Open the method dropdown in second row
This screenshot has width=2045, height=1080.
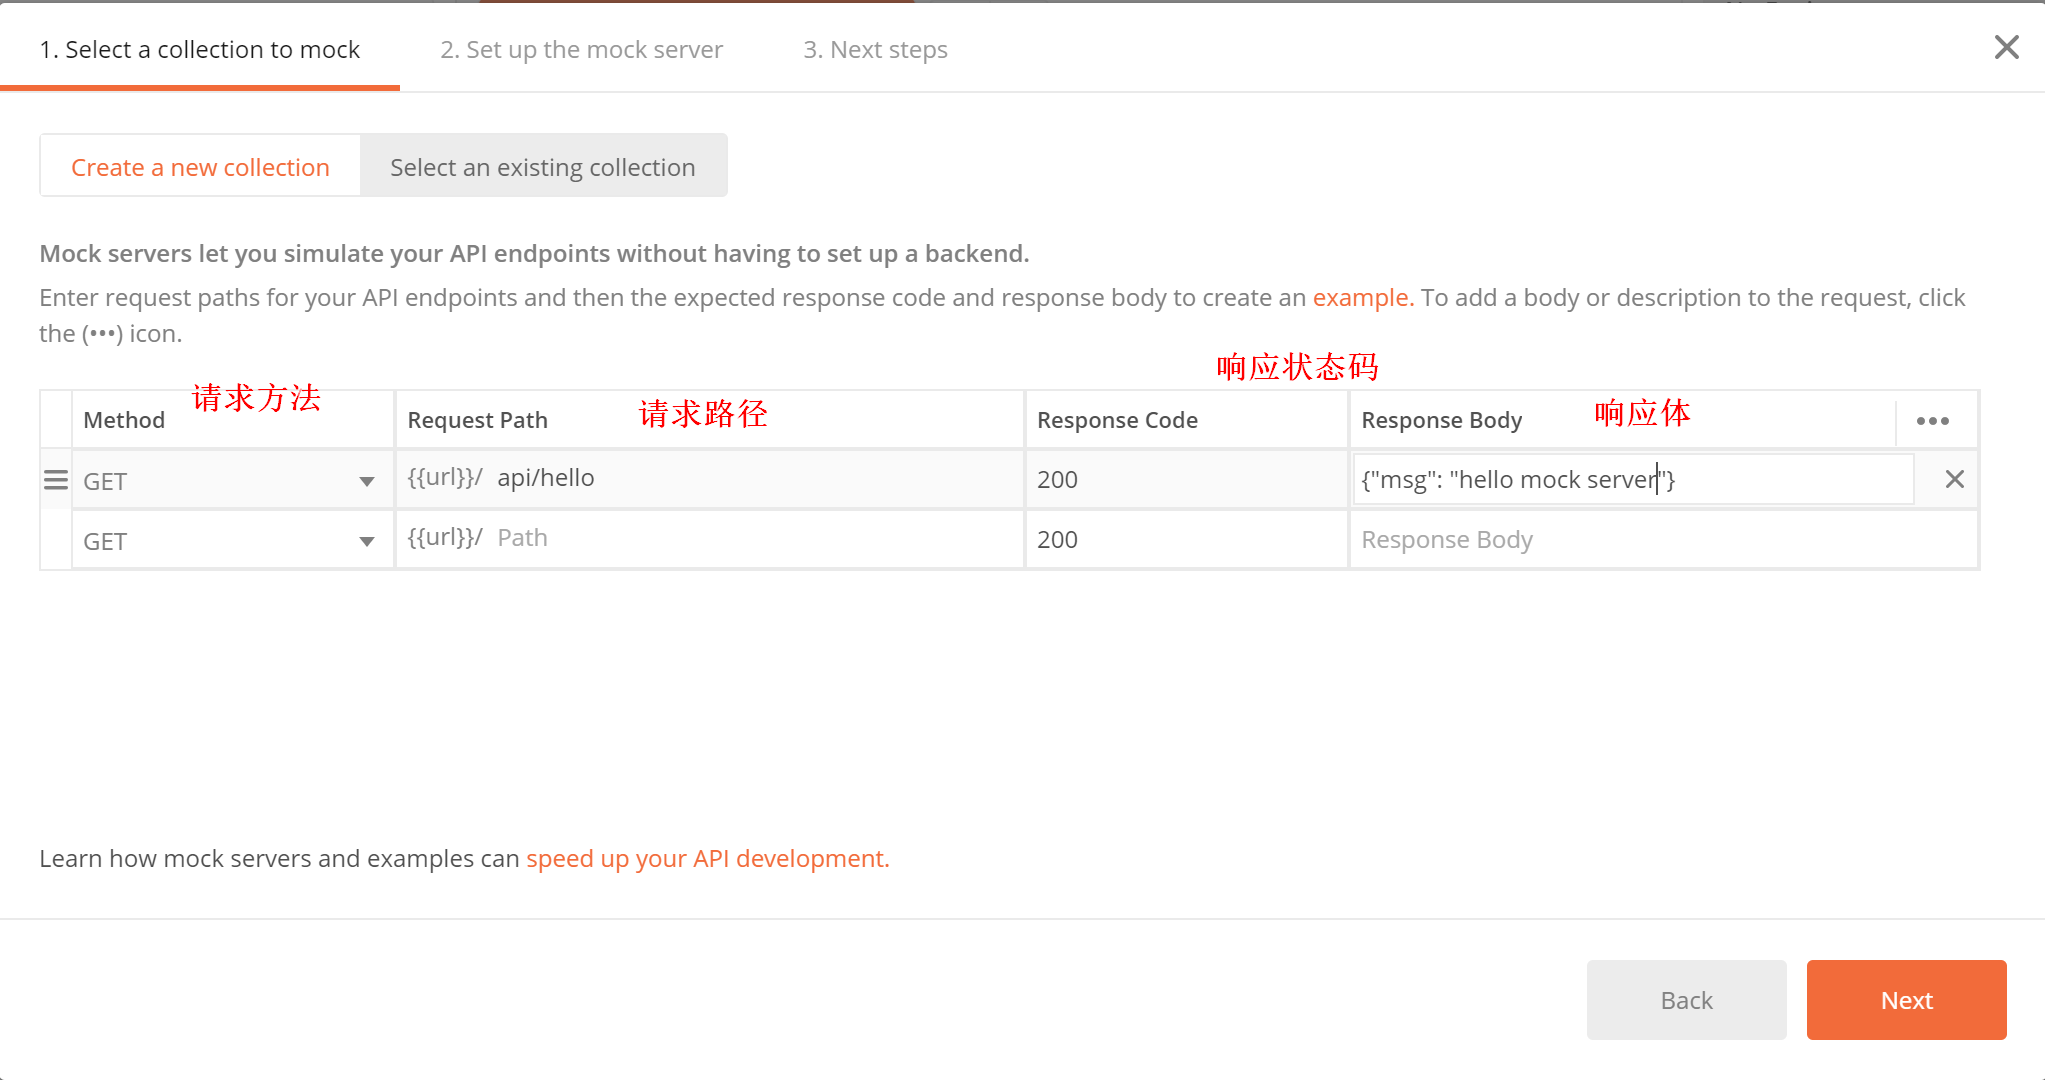(x=232, y=541)
